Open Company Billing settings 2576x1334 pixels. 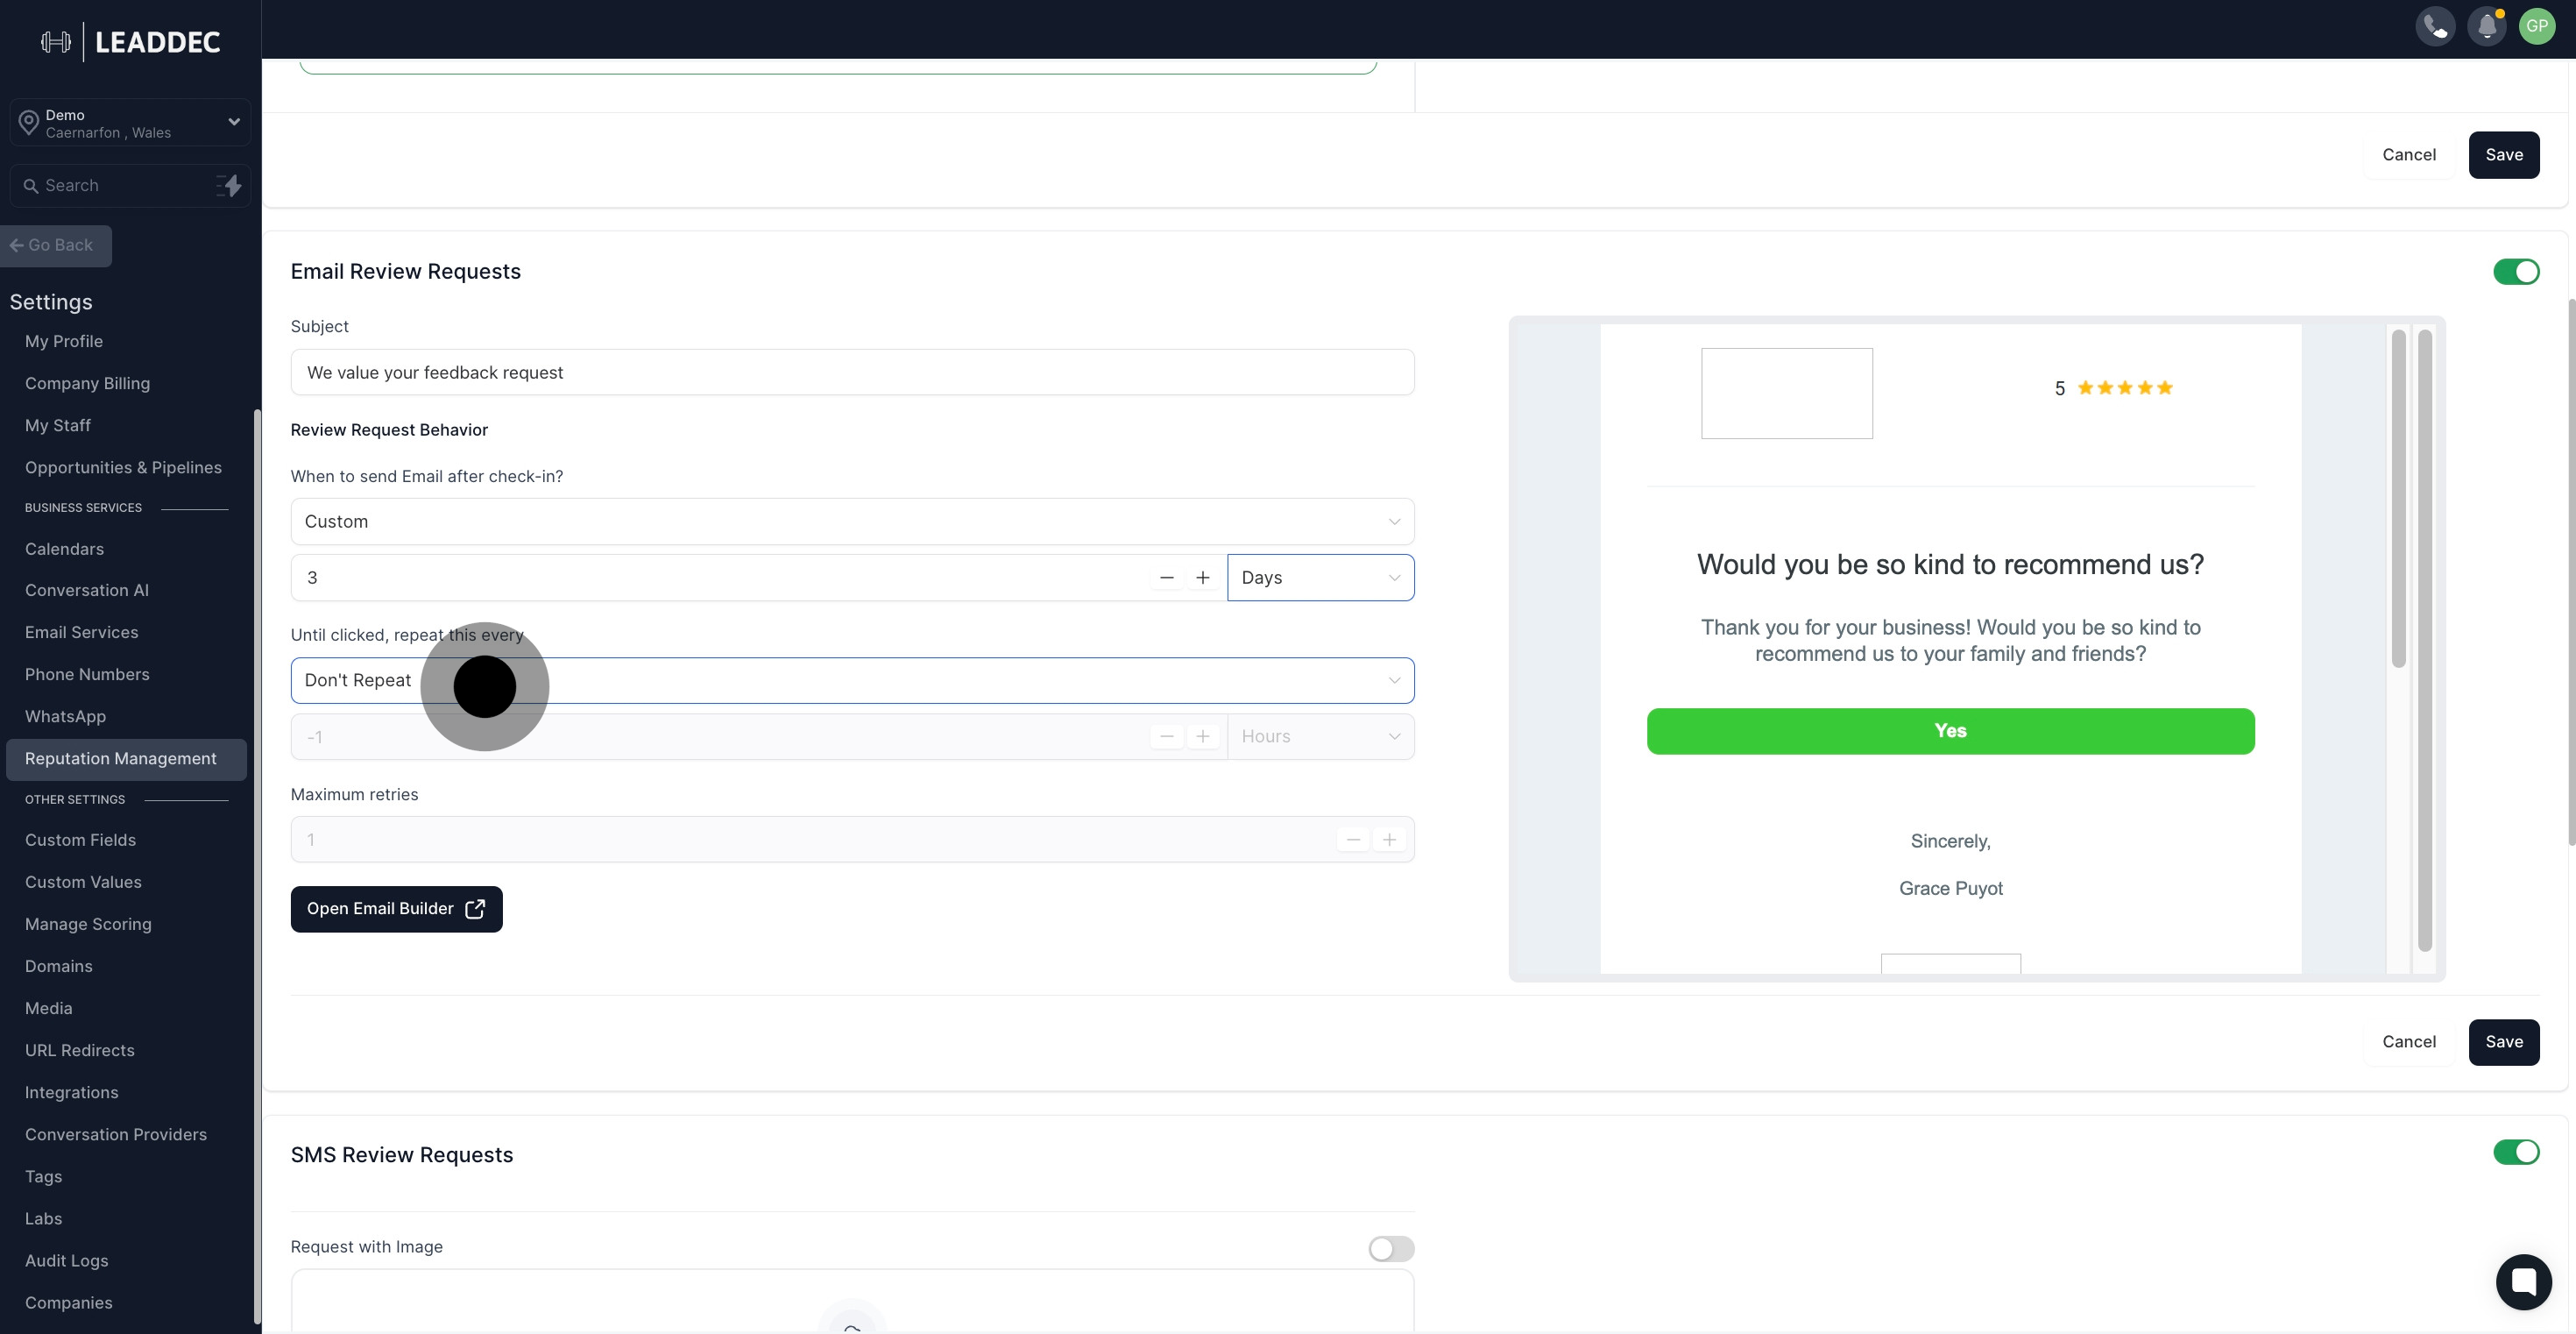87,384
